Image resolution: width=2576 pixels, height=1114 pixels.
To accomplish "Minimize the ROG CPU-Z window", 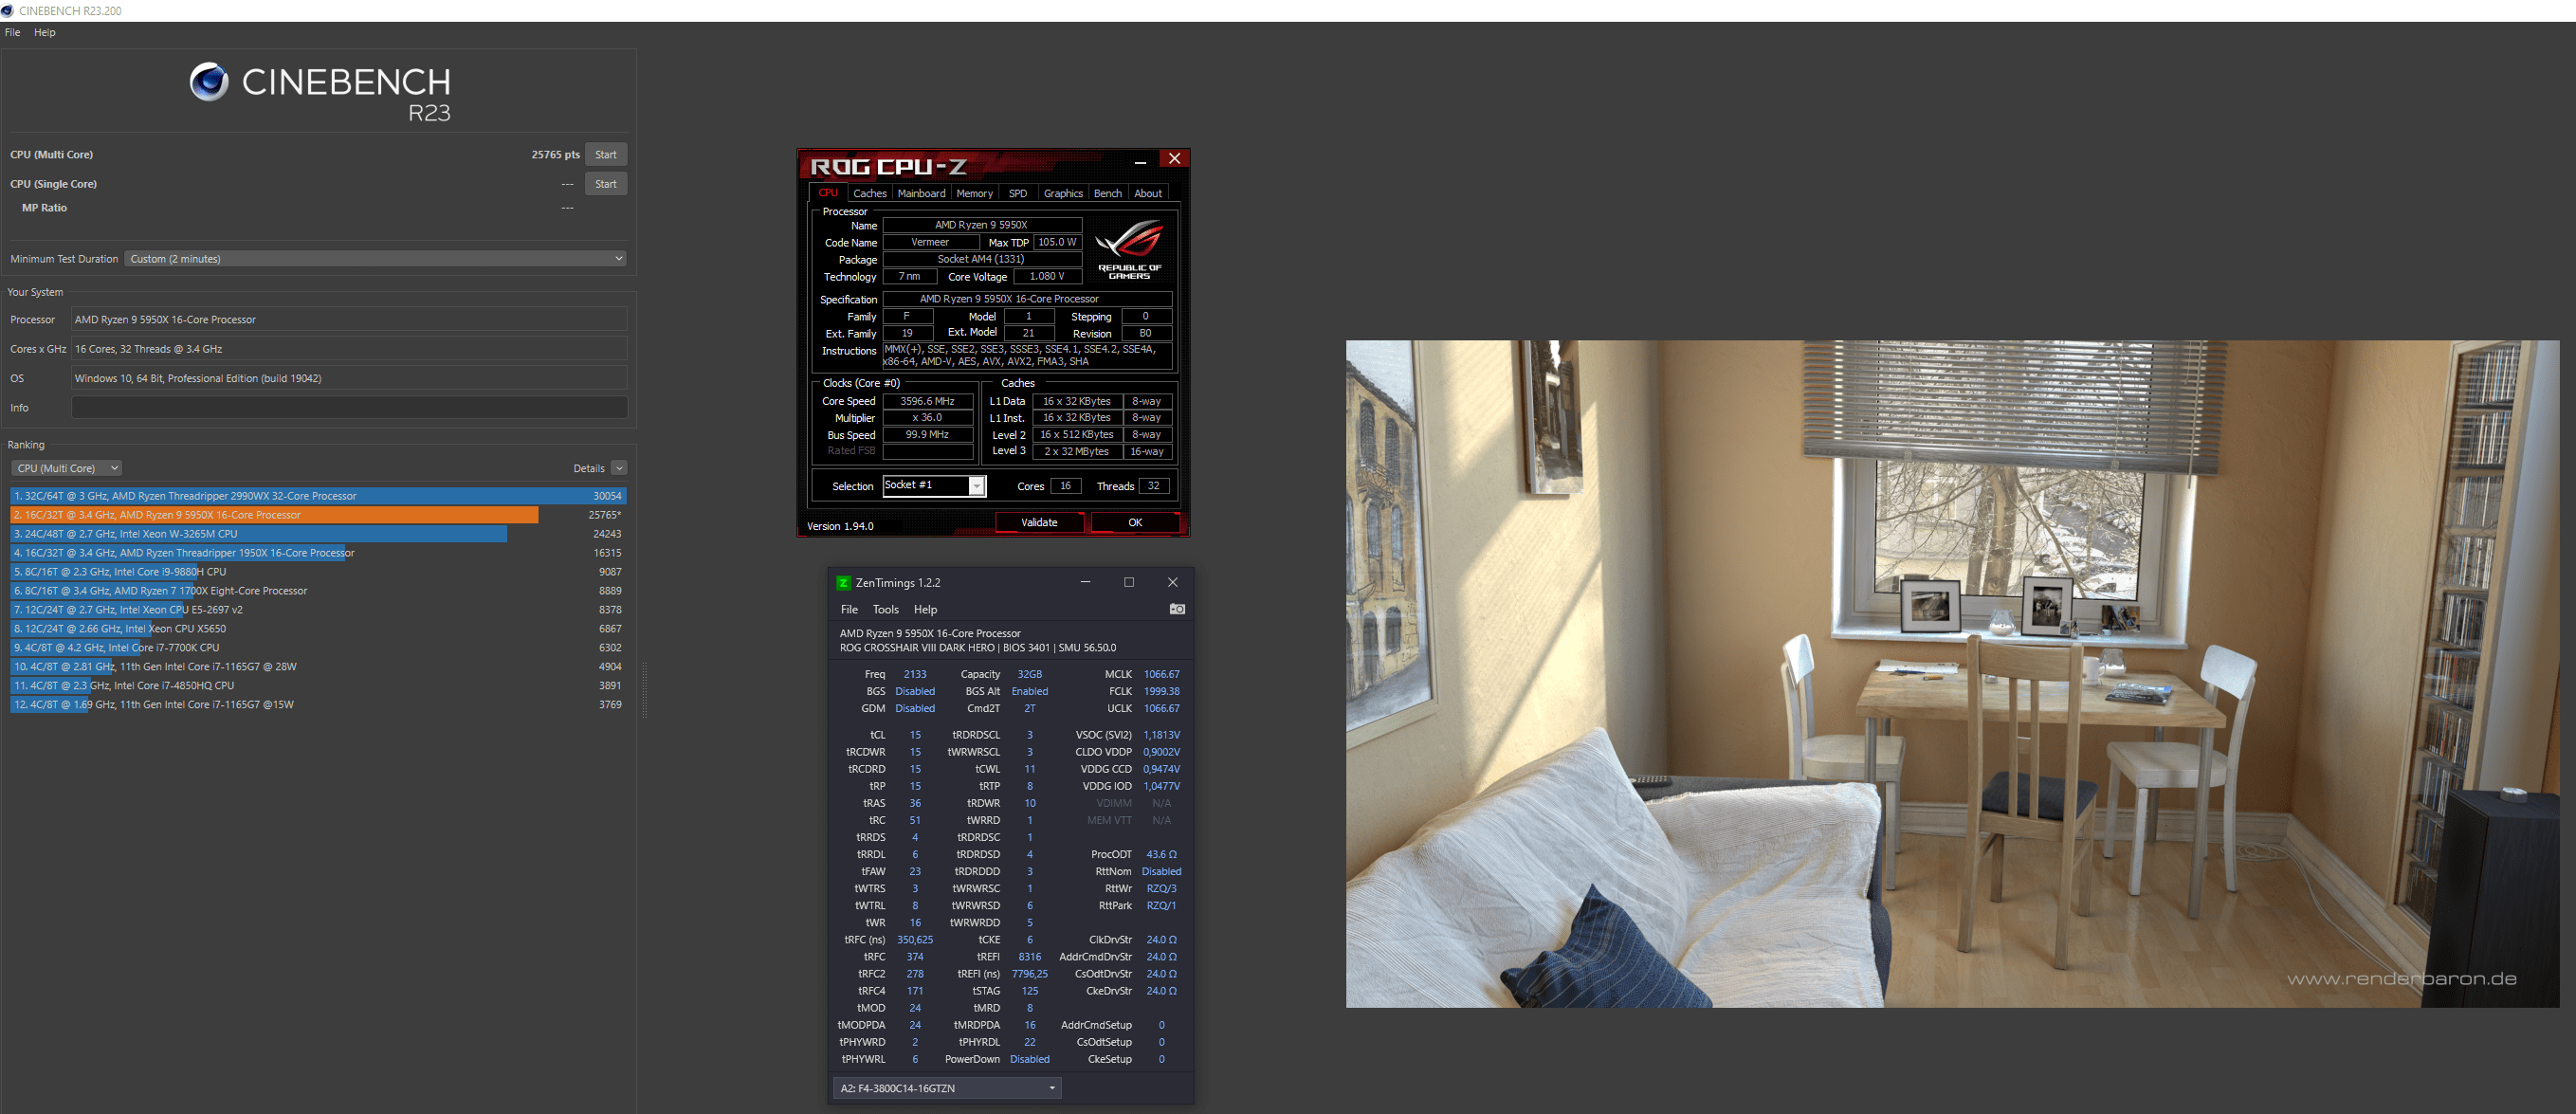I will pyautogui.click(x=1140, y=160).
